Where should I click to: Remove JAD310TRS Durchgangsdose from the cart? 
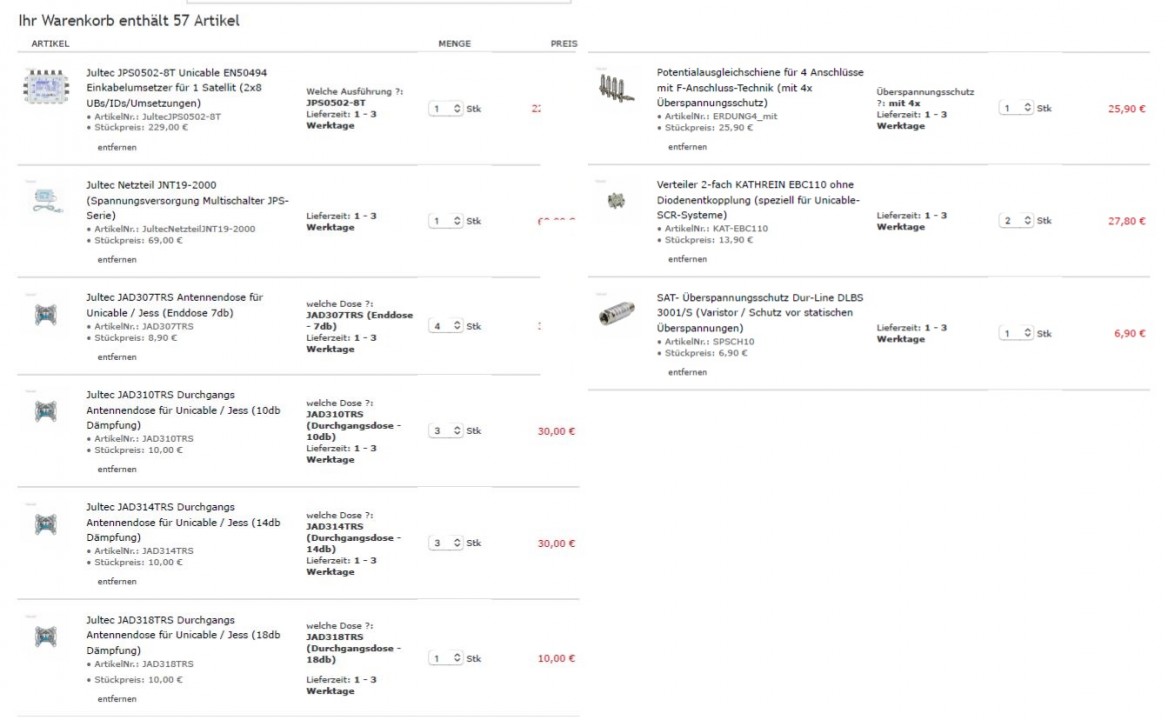[x=117, y=468]
